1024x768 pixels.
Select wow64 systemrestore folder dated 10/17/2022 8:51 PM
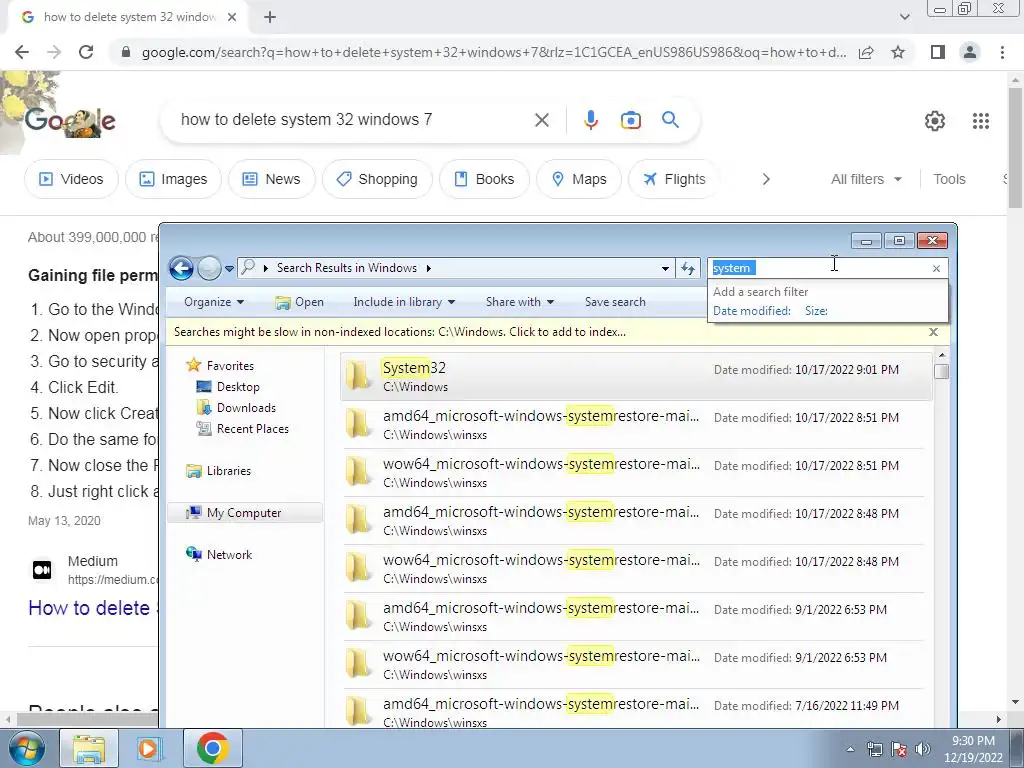(x=633, y=473)
